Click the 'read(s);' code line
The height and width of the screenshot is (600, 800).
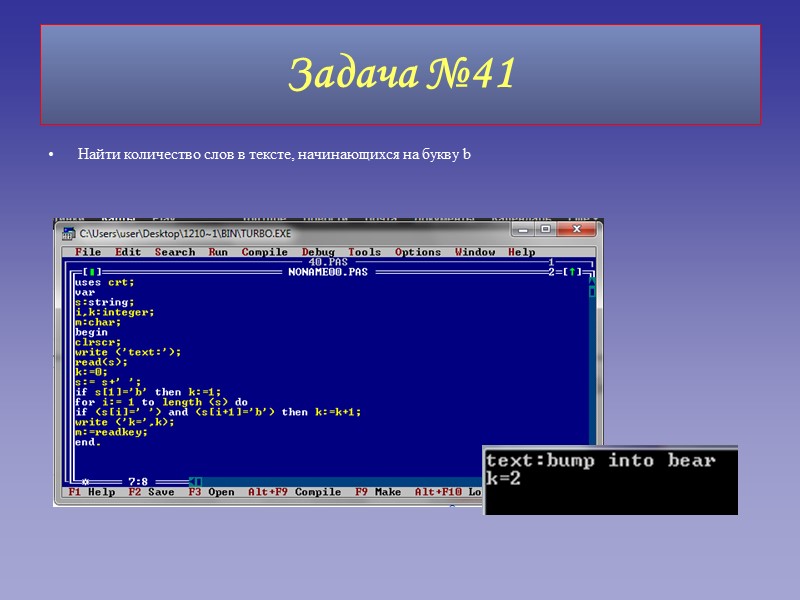click(101, 362)
